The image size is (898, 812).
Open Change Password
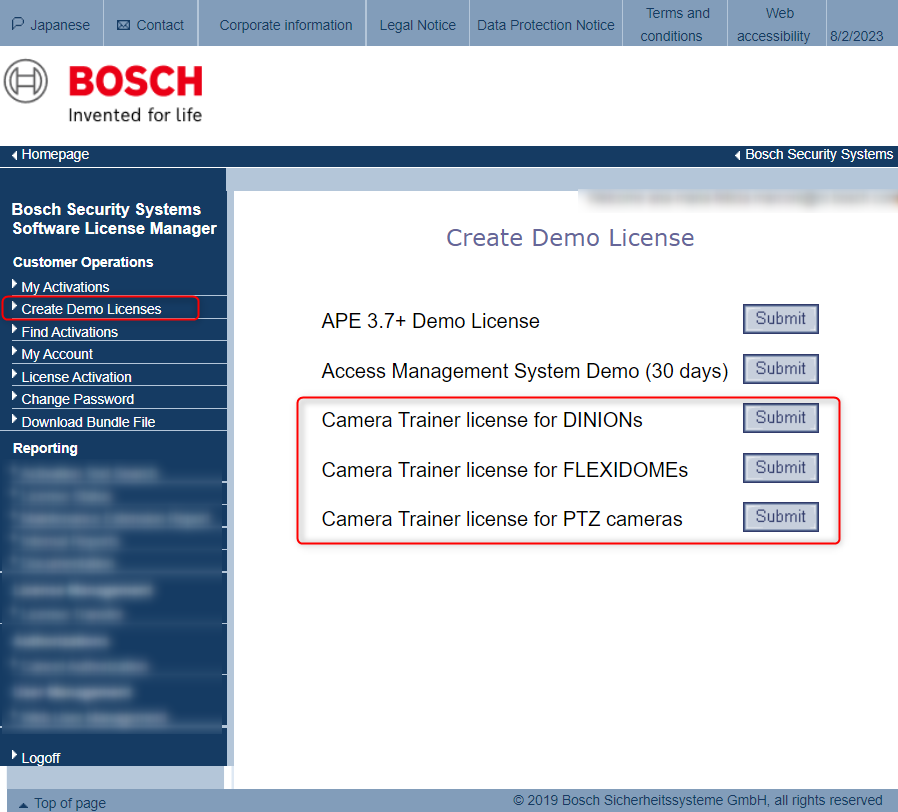(77, 399)
